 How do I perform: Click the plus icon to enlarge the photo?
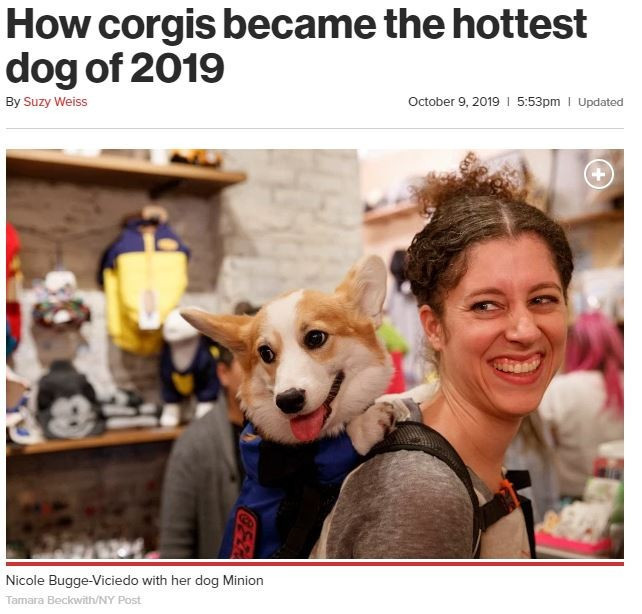click(x=598, y=174)
